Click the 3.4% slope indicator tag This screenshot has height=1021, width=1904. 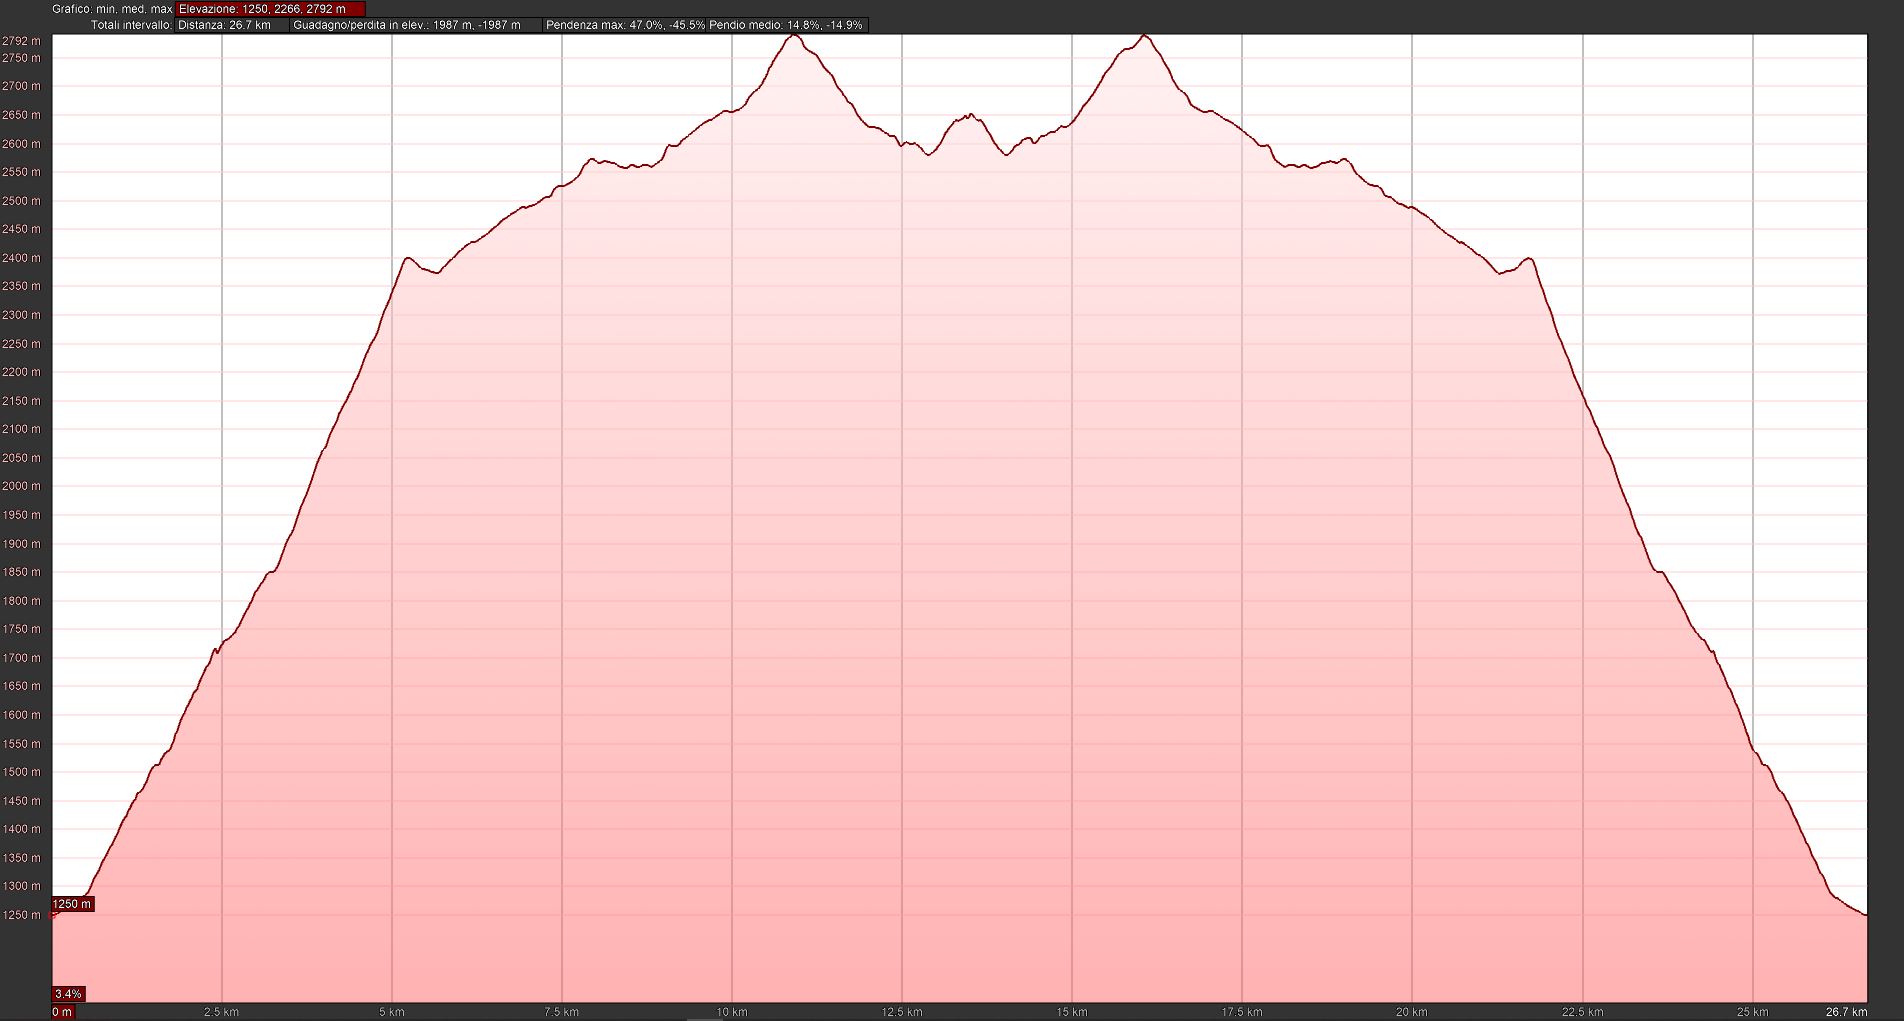tap(68, 994)
